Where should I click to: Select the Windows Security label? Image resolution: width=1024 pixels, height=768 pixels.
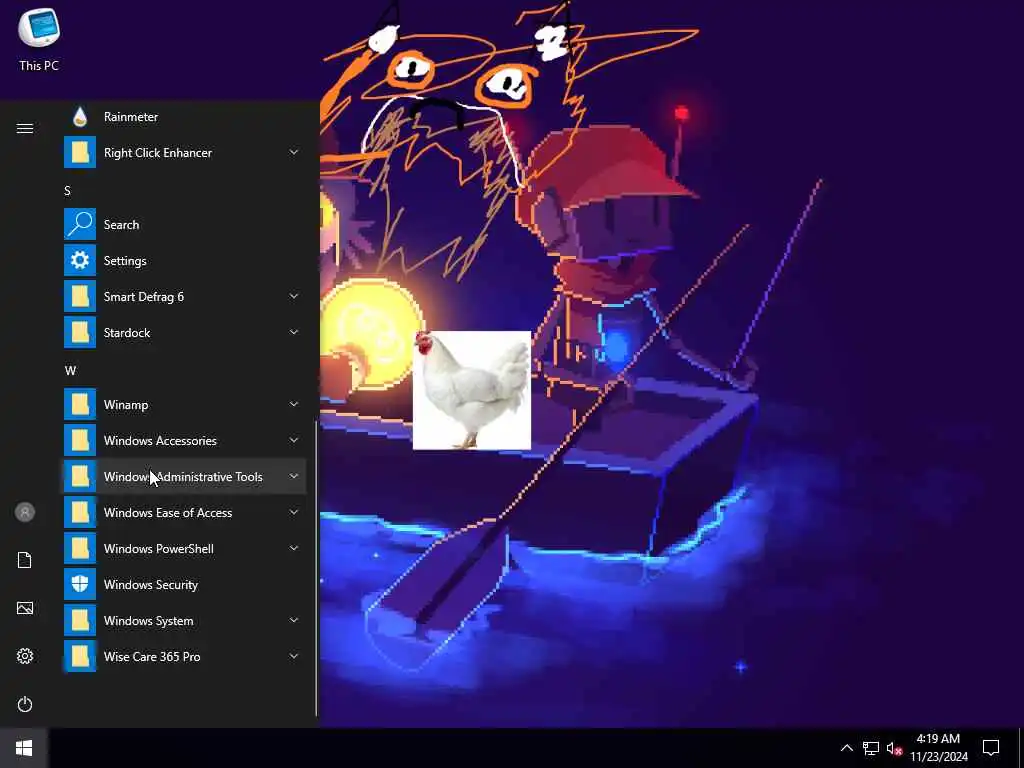coord(151,584)
